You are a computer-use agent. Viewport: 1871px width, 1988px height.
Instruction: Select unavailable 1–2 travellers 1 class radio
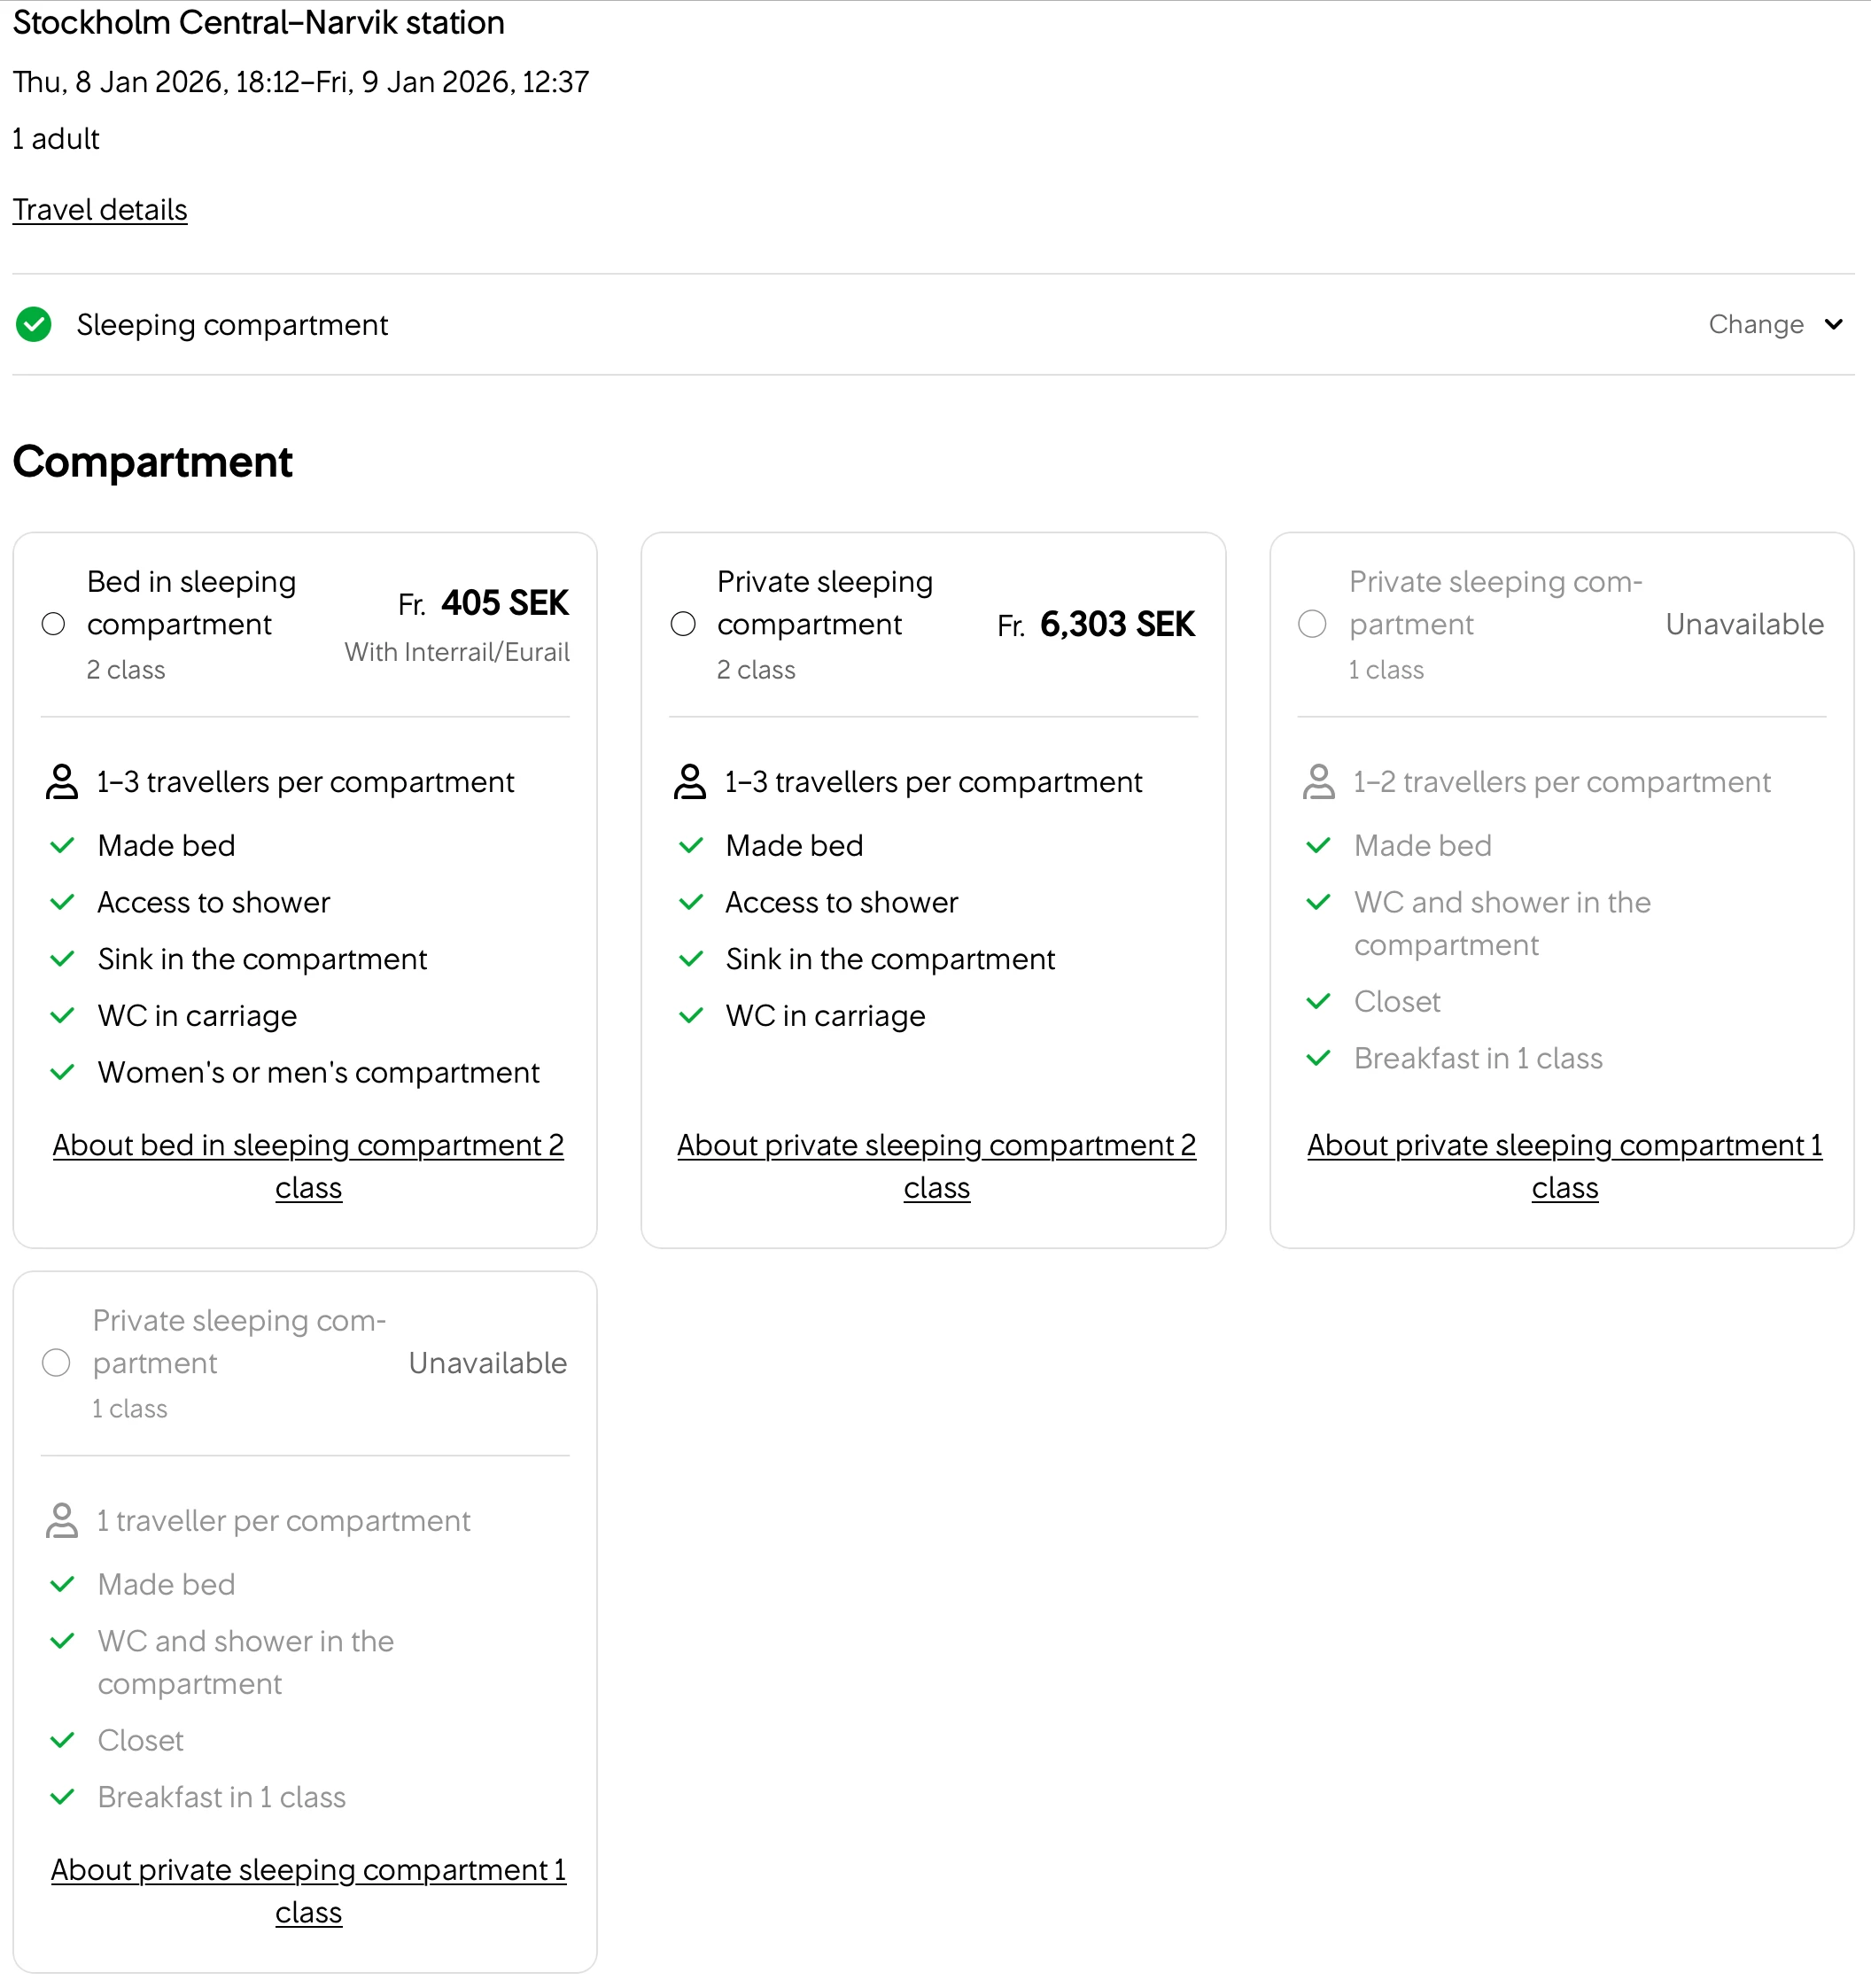pos(1312,625)
